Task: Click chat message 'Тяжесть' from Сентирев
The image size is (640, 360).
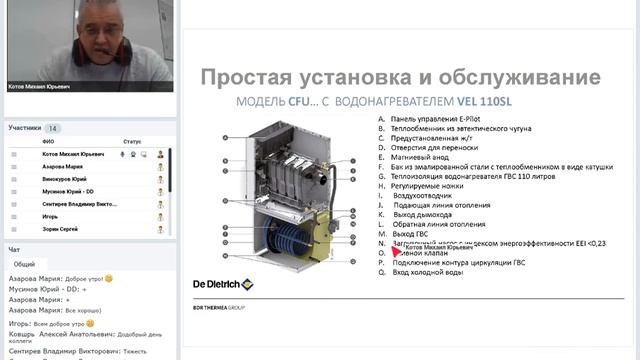Action: click(78, 351)
